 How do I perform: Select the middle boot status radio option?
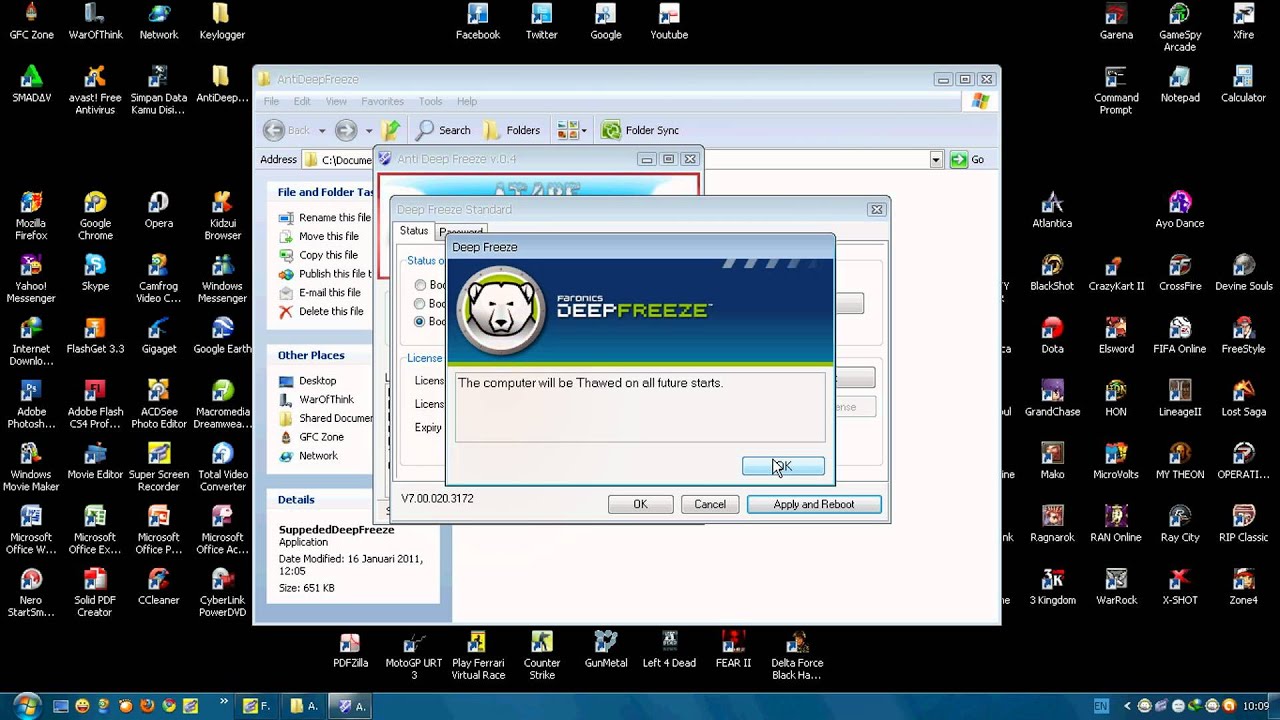(420, 304)
